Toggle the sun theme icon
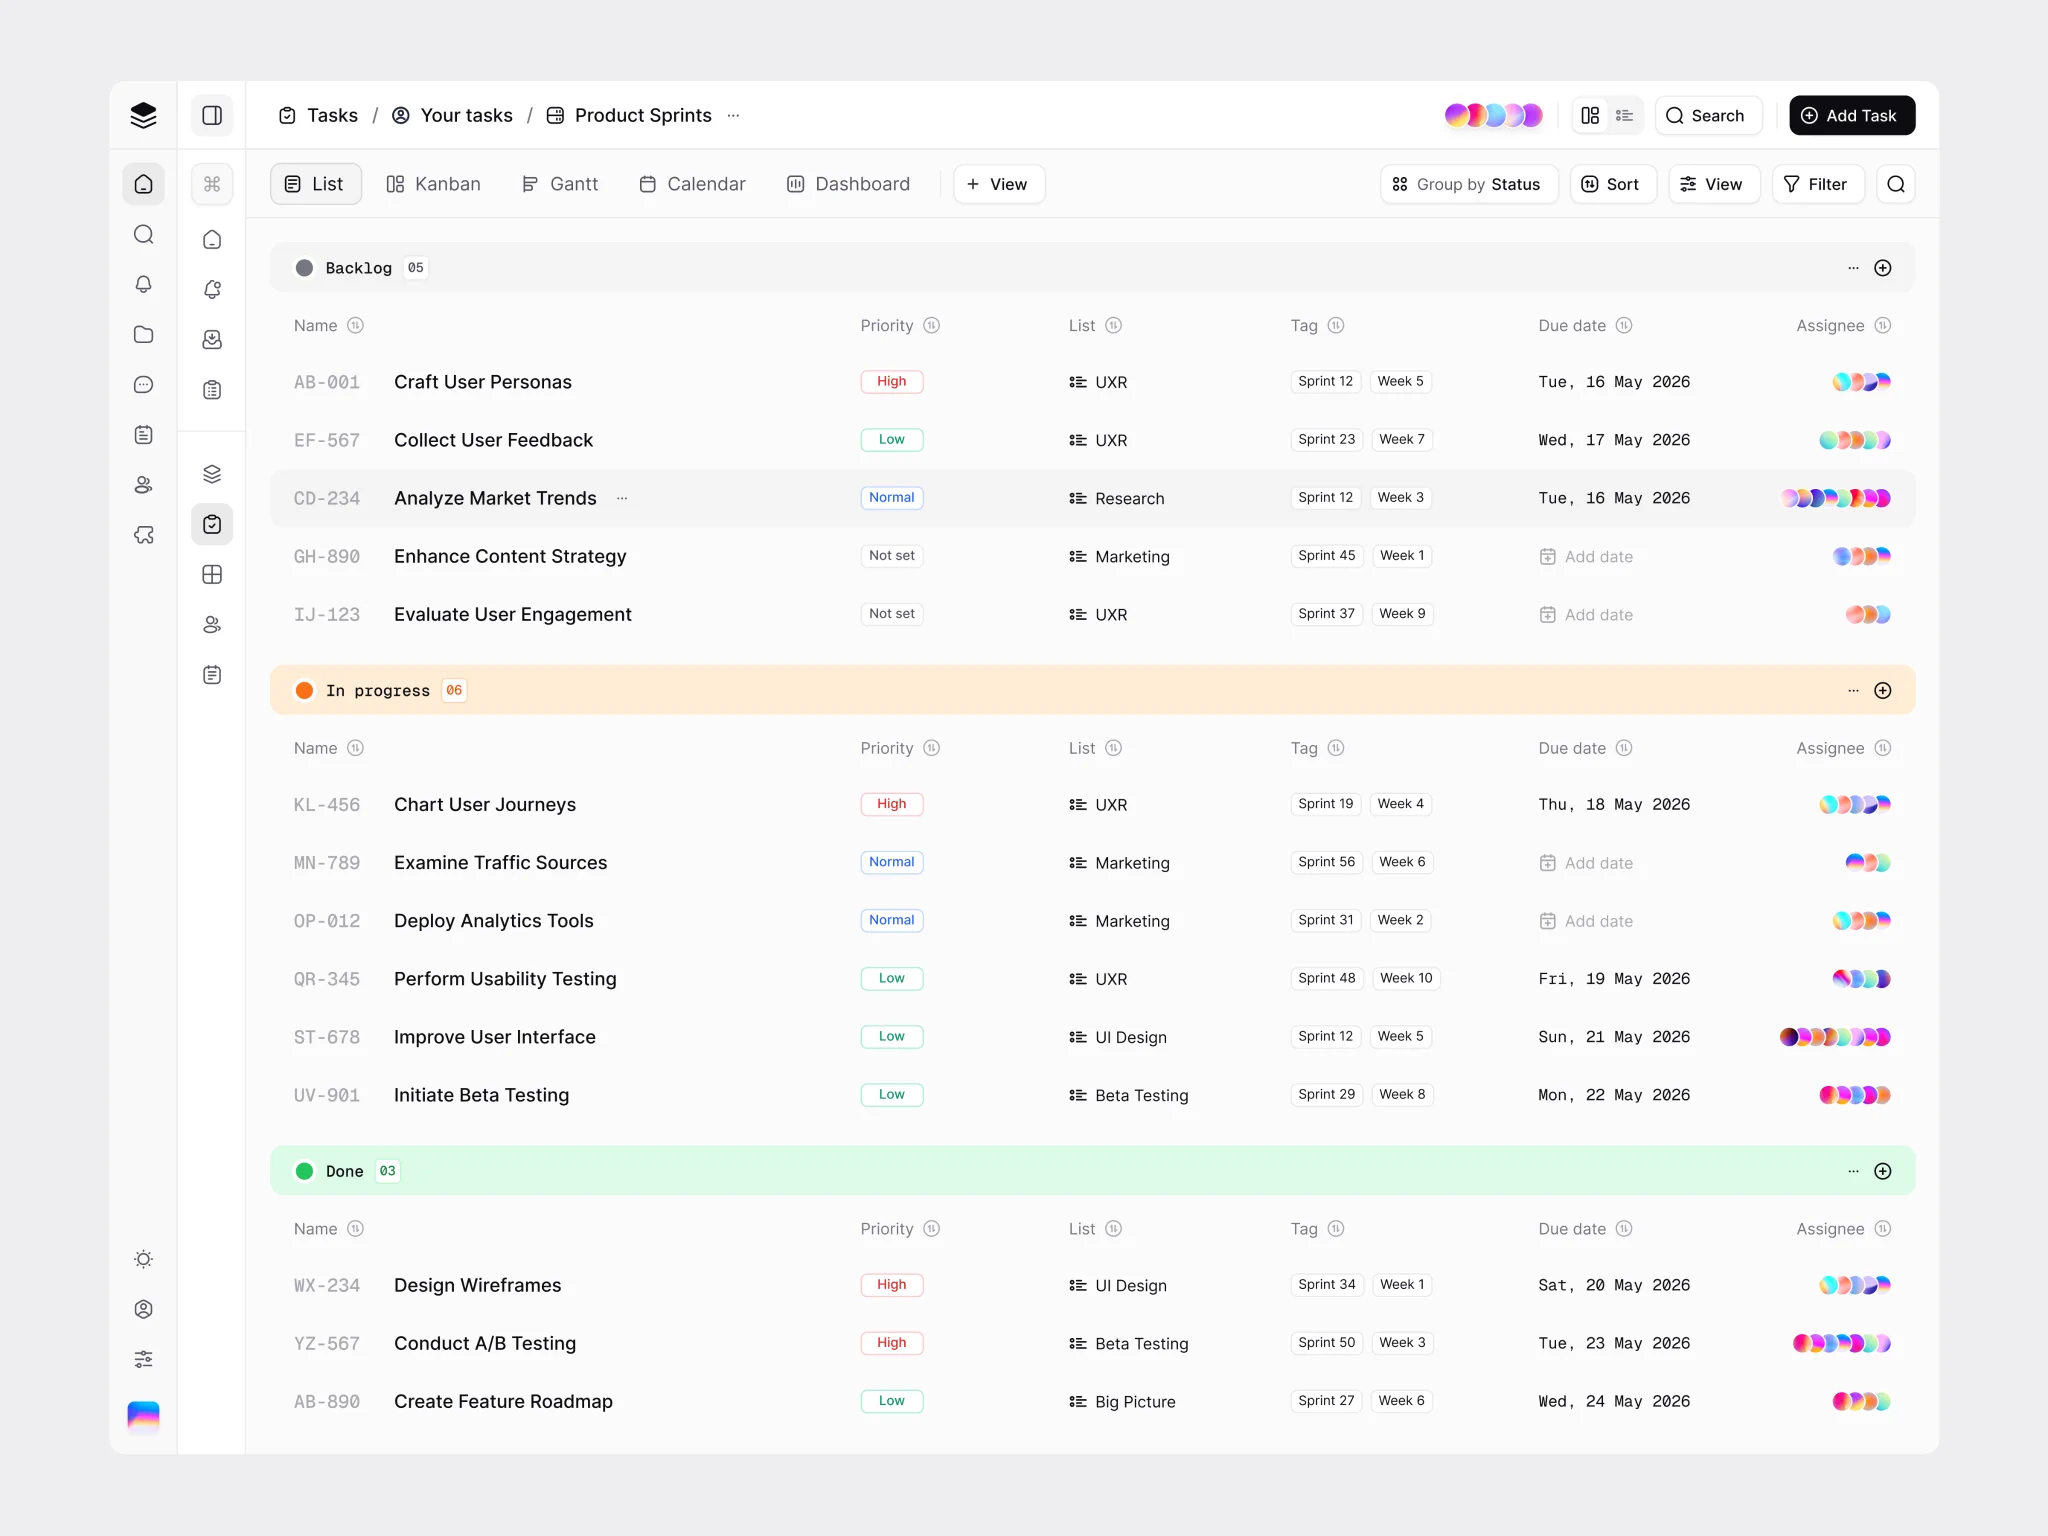 pyautogui.click(x=143, y=1259)
